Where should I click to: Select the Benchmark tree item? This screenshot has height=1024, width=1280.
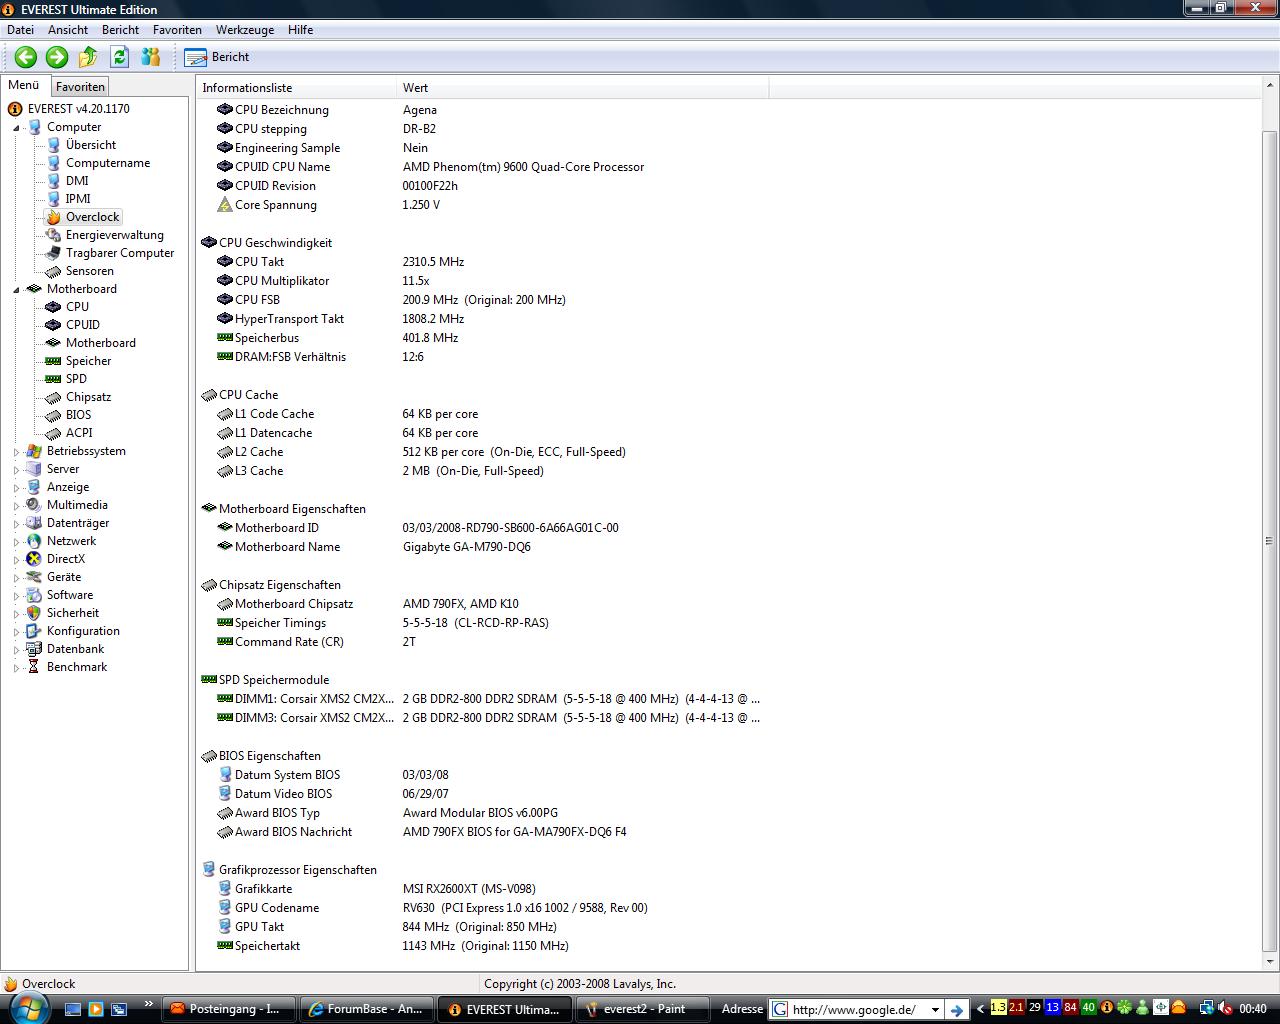pyautogui.click(x=77, y=667)
